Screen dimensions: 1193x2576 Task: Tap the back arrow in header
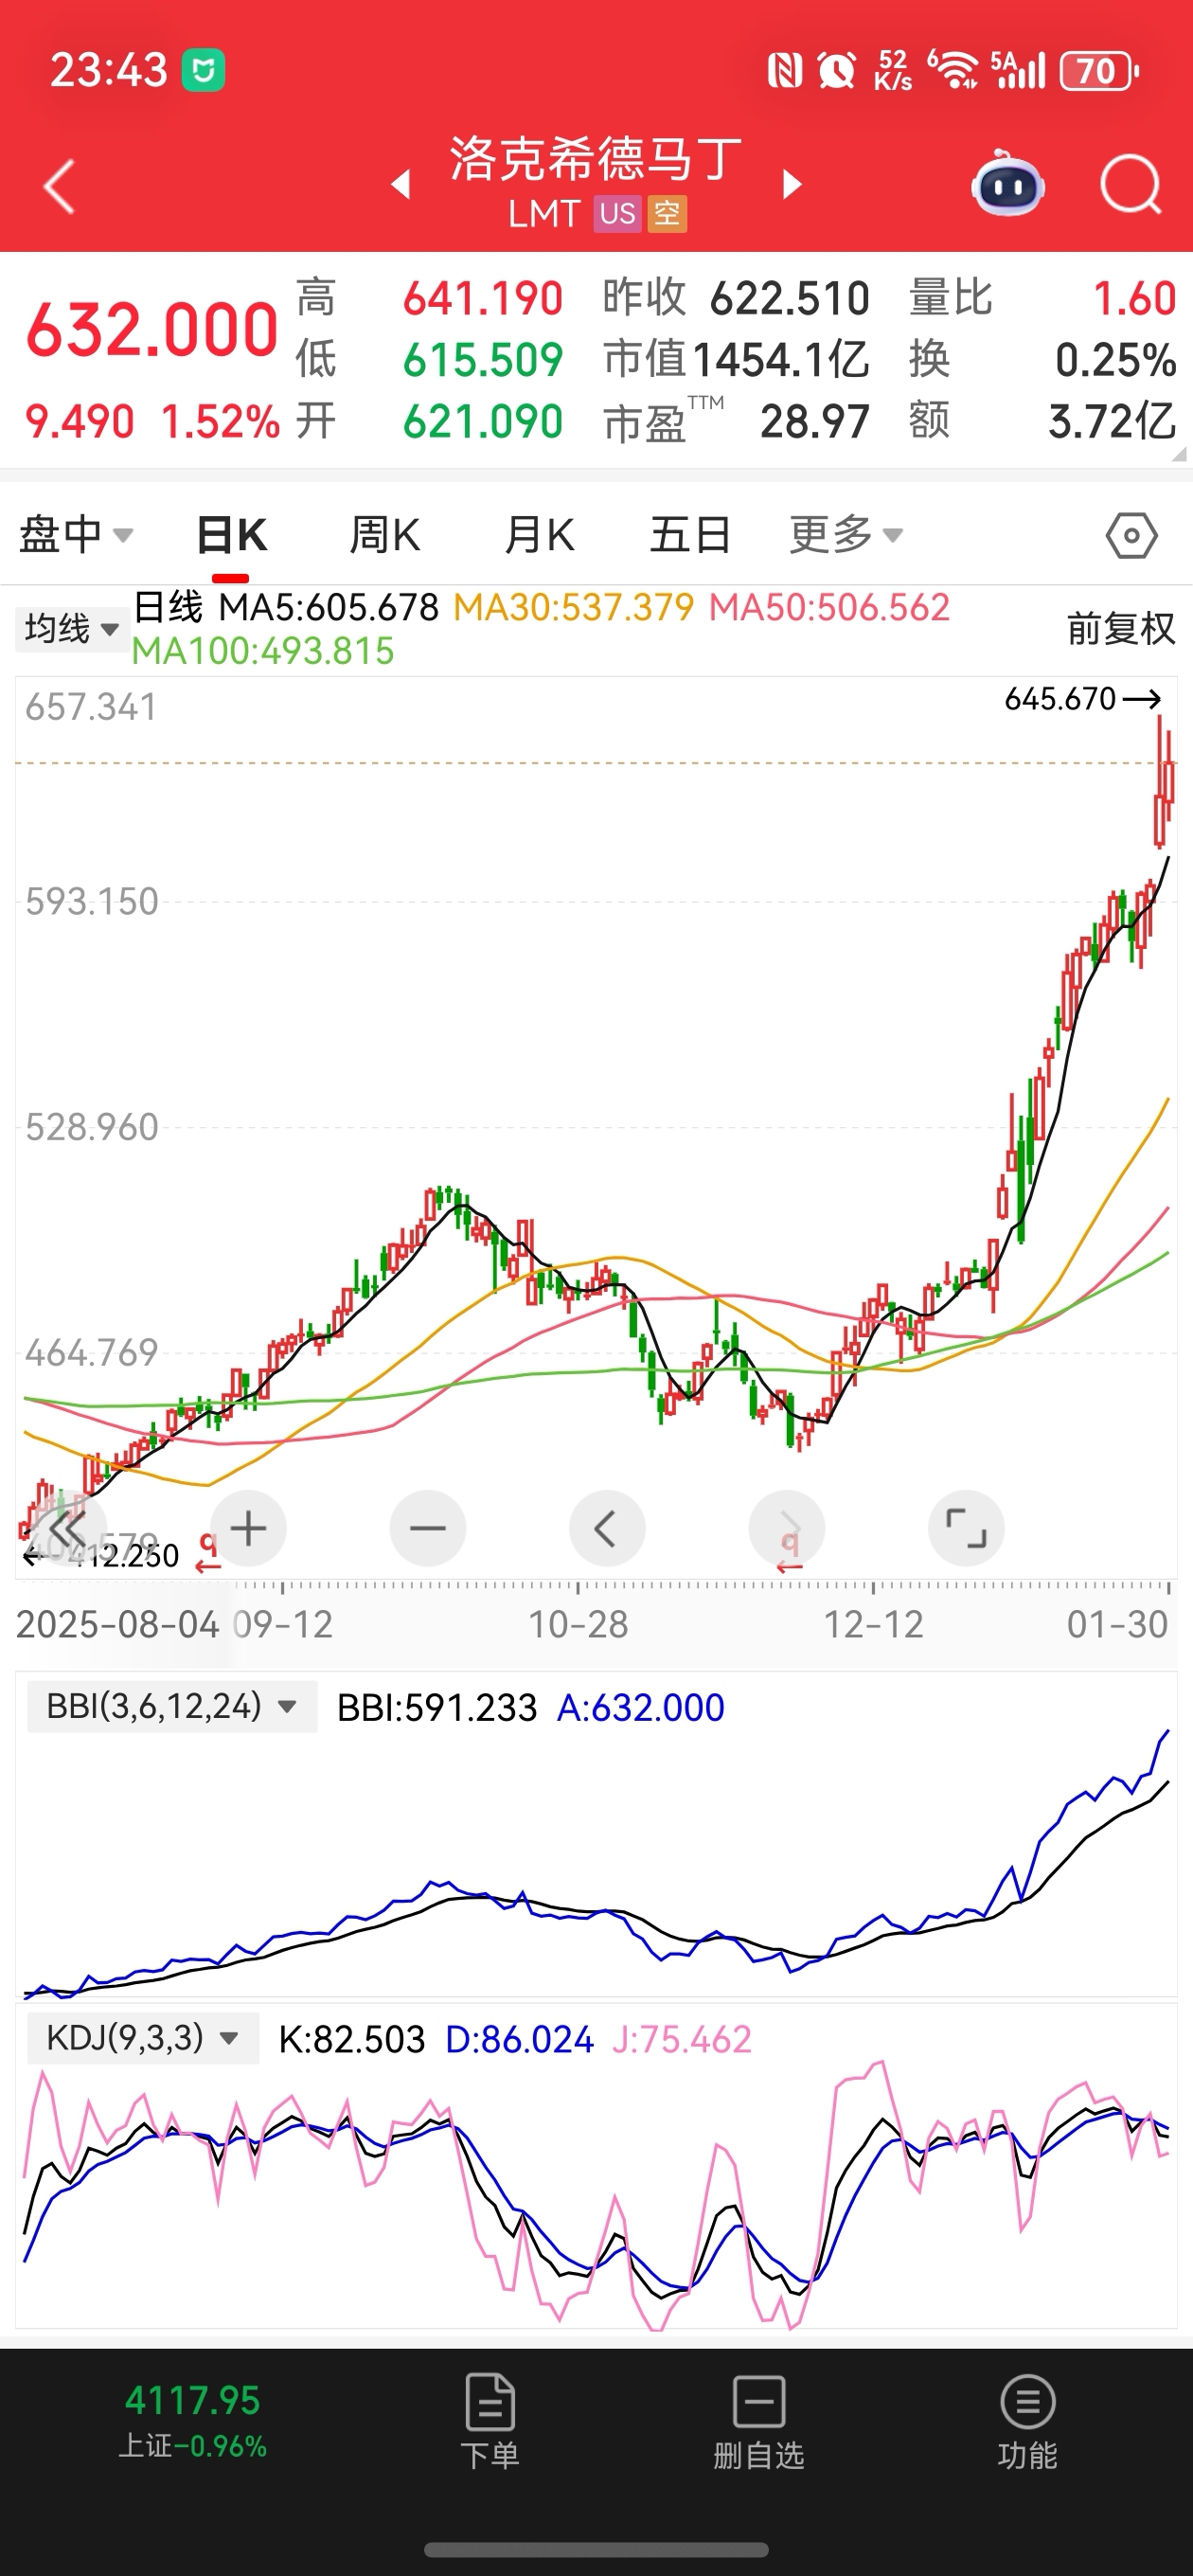coord(60,186)
